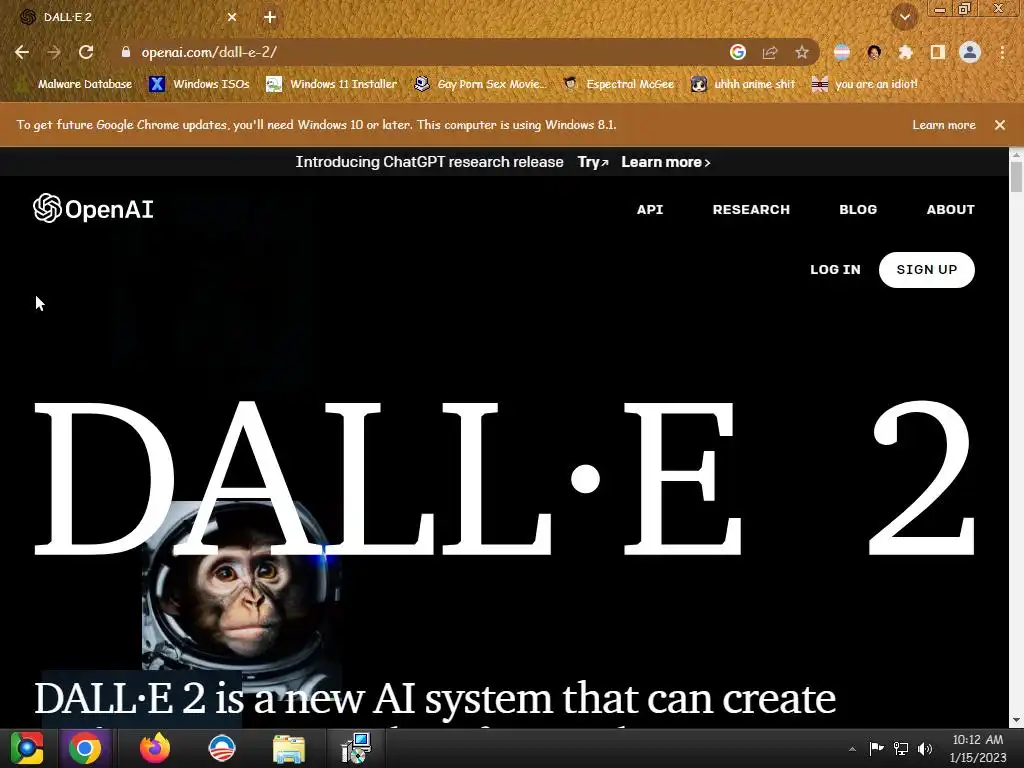This screenshot has height=768, width=1024.
Task: Open the uhhh anime bookmark
Action: pyautogui.click(x=744, y=84)
